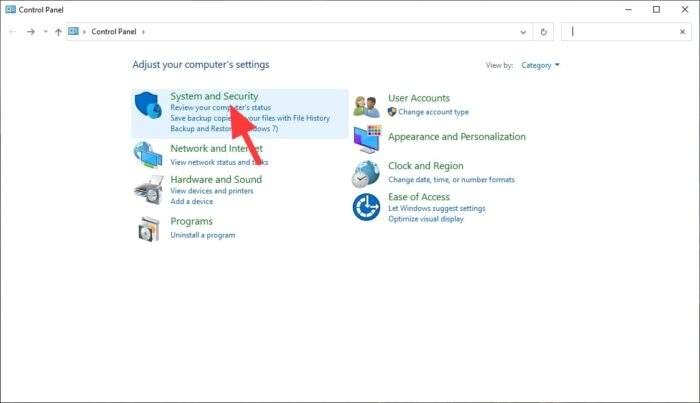Click the Control Panel title bar icon

tap(10, 9)
